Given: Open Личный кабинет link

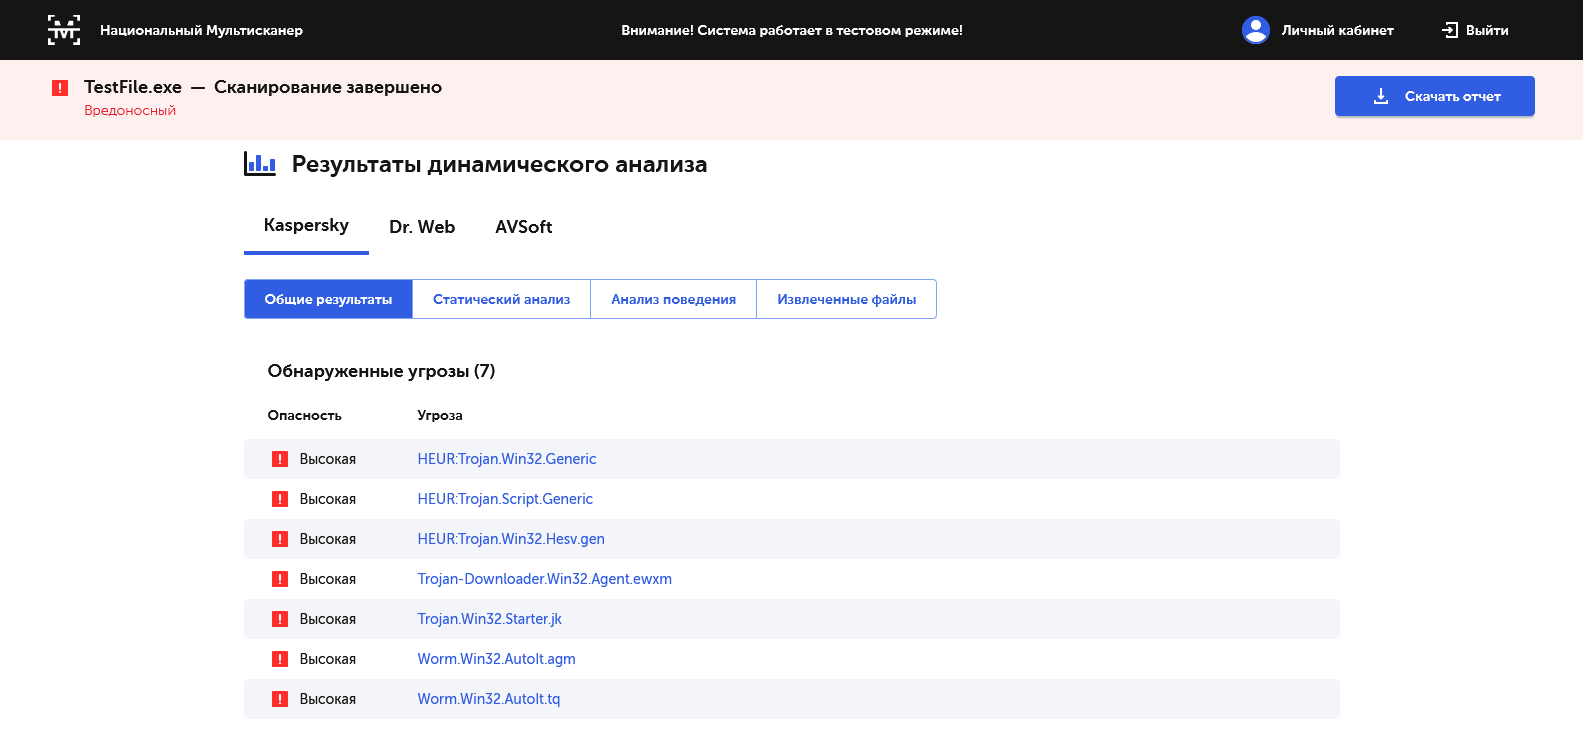Looking at the screenshot, I should [1337, 30].
